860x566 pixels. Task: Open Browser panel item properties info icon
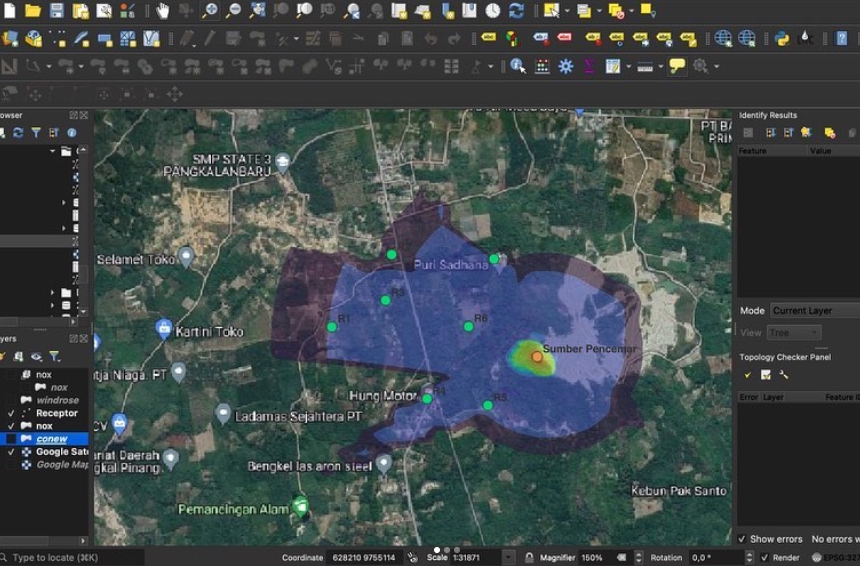pyautogui.click(x=72, y=133)
